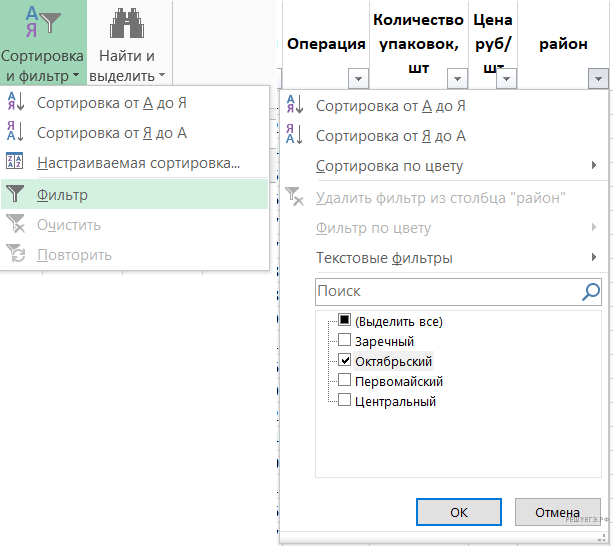
Task: Check the Центральный checkbox
Action: (x=345, y=401)
